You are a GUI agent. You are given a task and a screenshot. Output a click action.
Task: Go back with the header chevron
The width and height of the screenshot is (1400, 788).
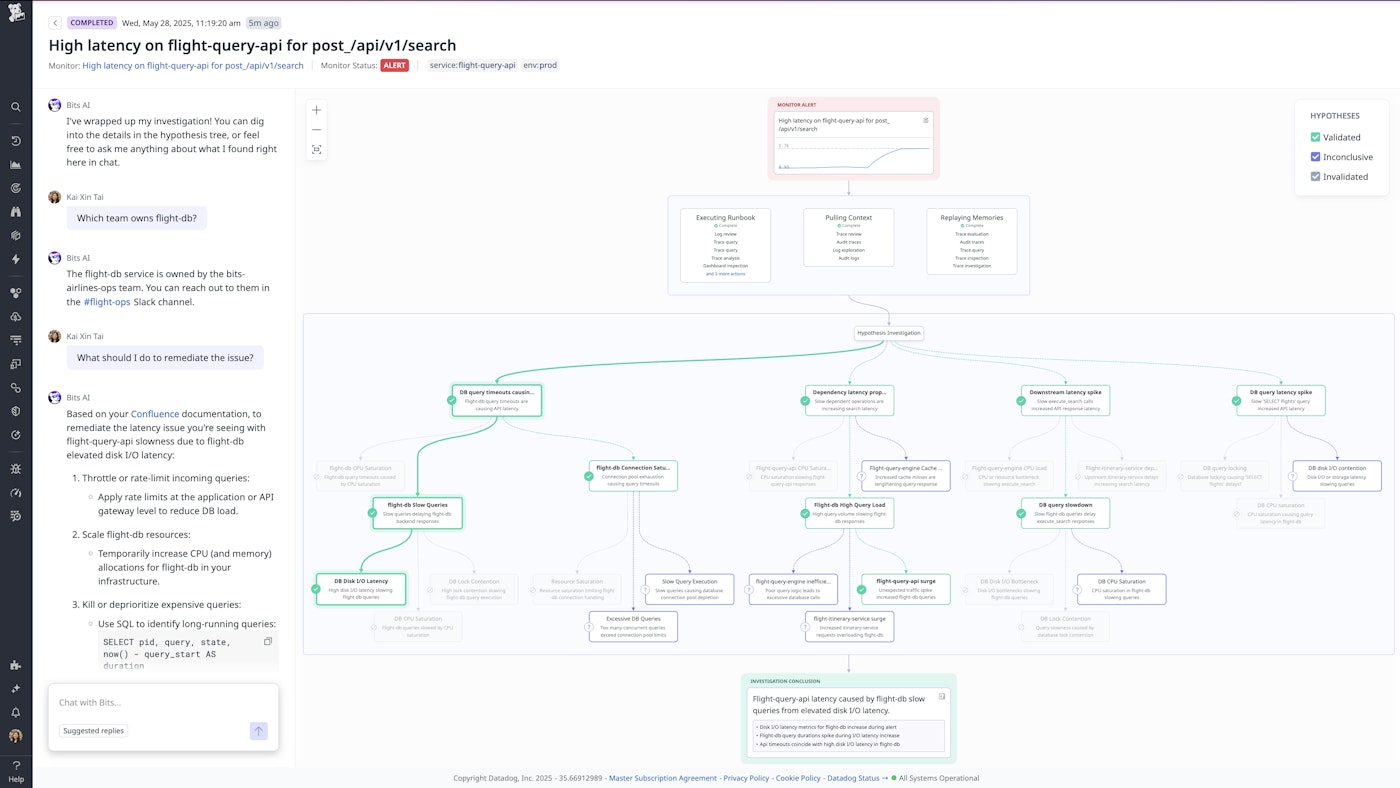tap(55, 23)
